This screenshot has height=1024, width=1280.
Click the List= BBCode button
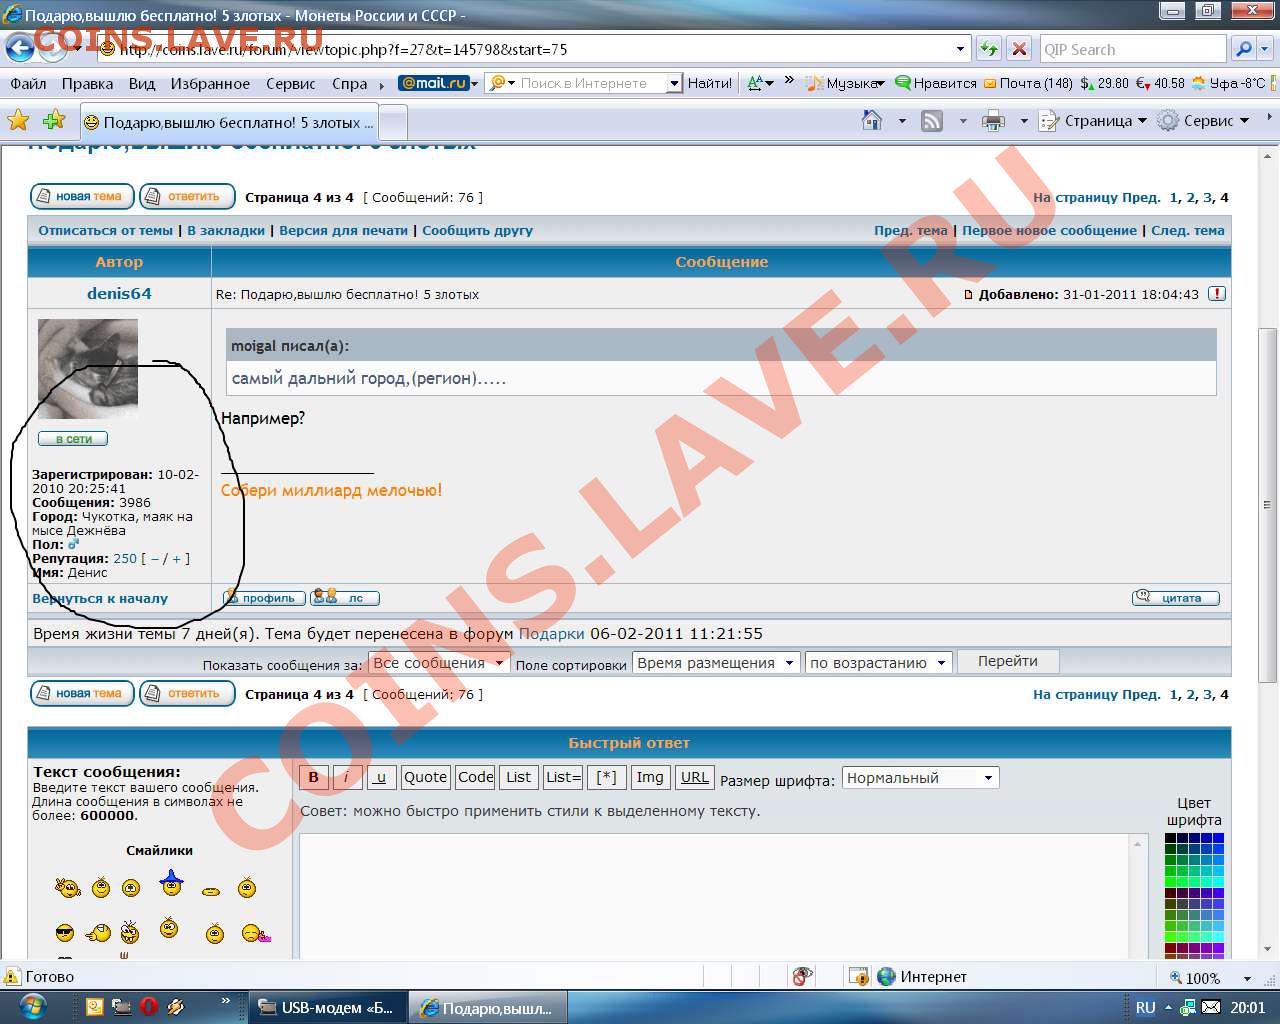(564, 777)
